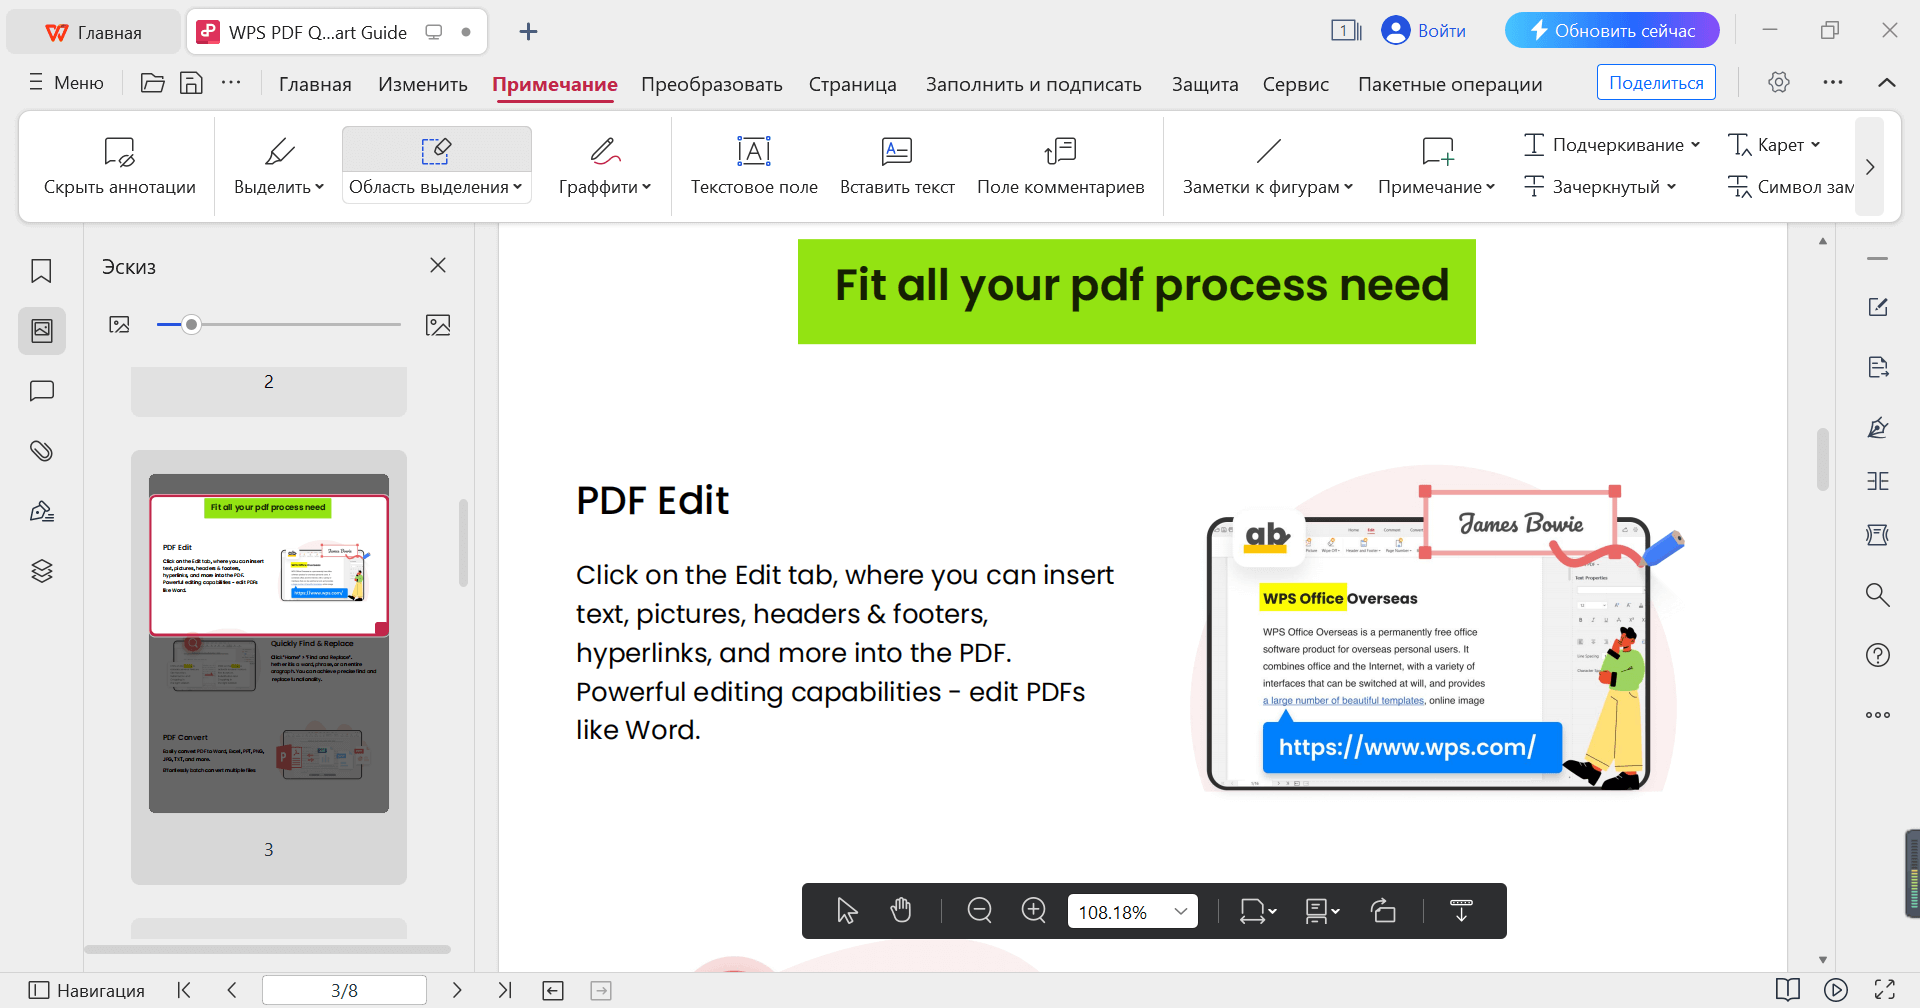Switch to the Преобразовать ribbon tab

[711, 84]
